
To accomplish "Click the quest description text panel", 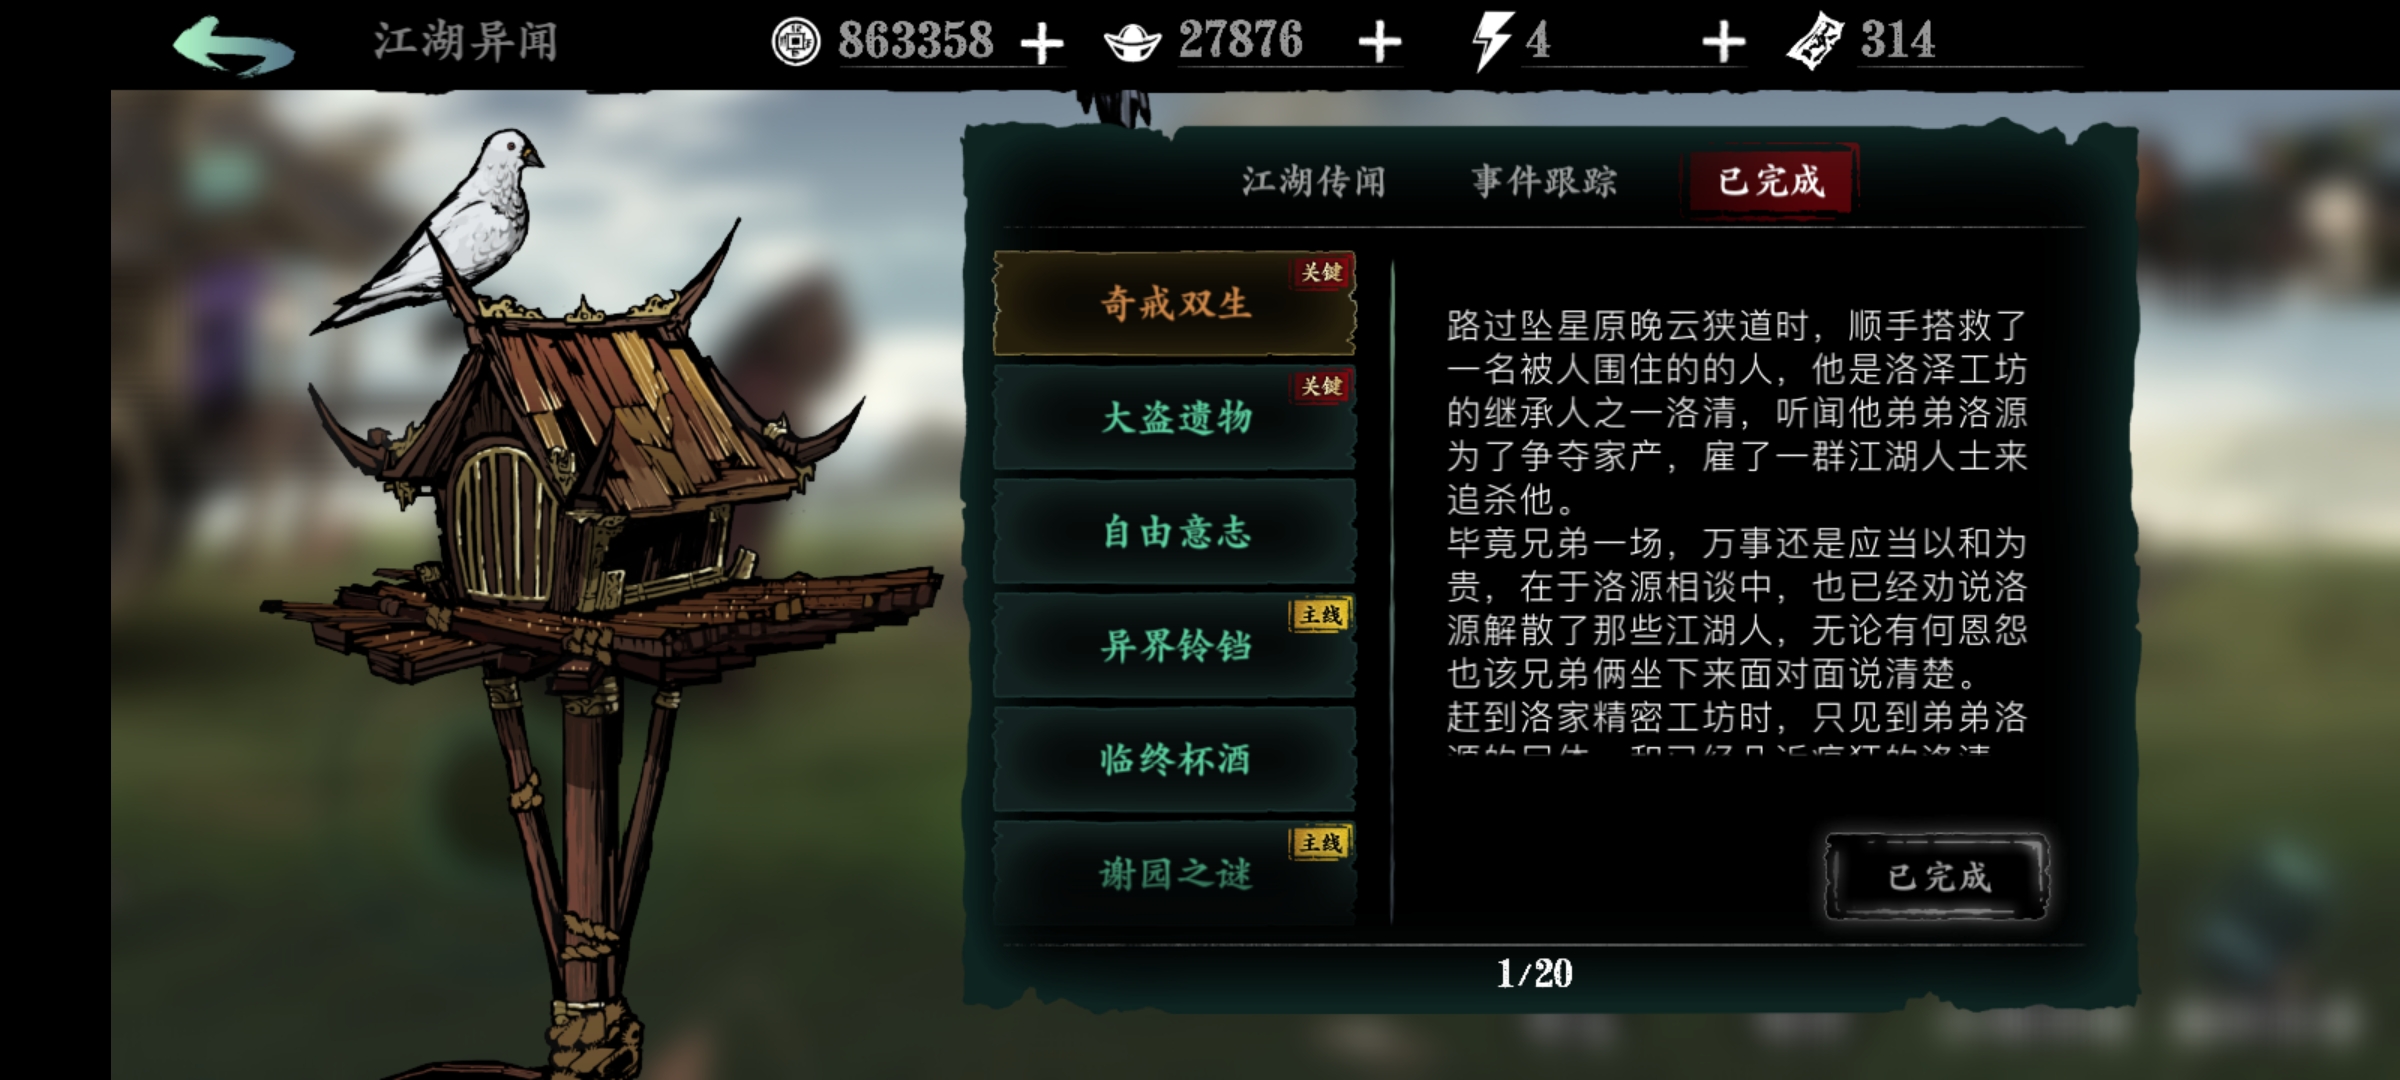I will 1737,530.
